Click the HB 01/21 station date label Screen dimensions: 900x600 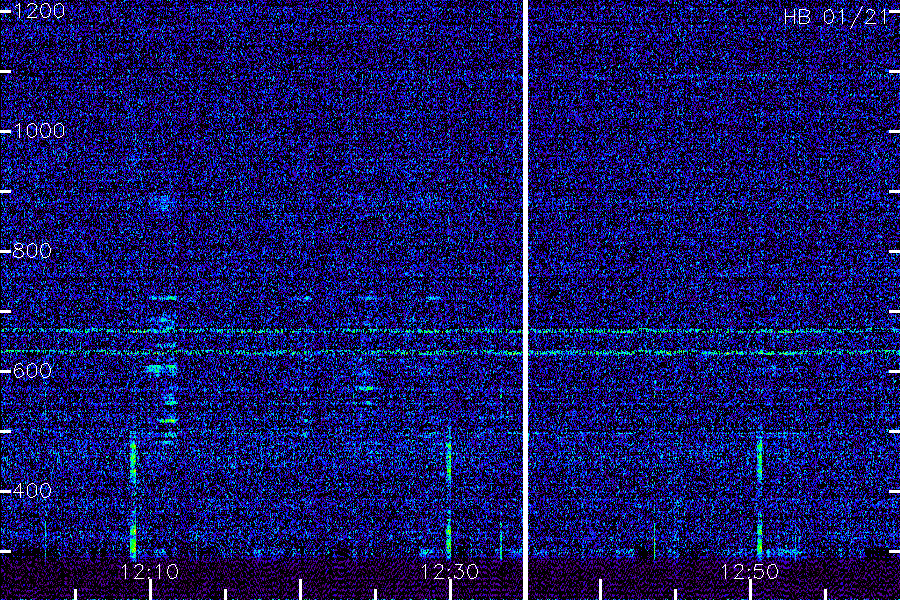(836, 17)
